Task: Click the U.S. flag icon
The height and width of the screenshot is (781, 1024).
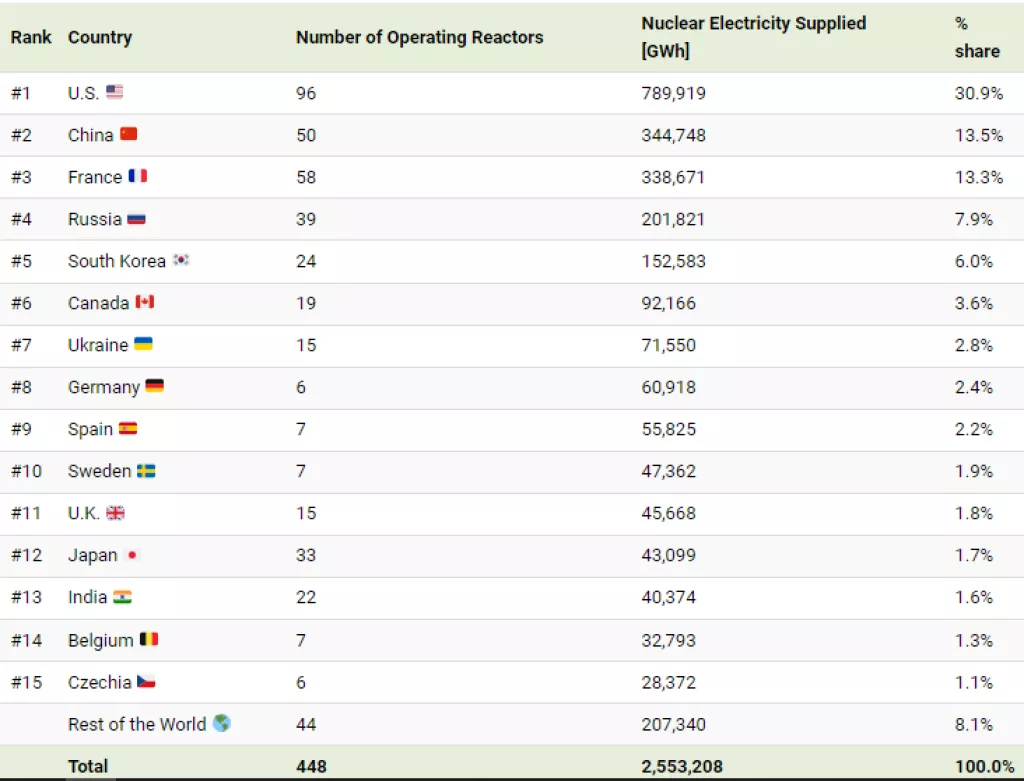Action: point(115,92)
